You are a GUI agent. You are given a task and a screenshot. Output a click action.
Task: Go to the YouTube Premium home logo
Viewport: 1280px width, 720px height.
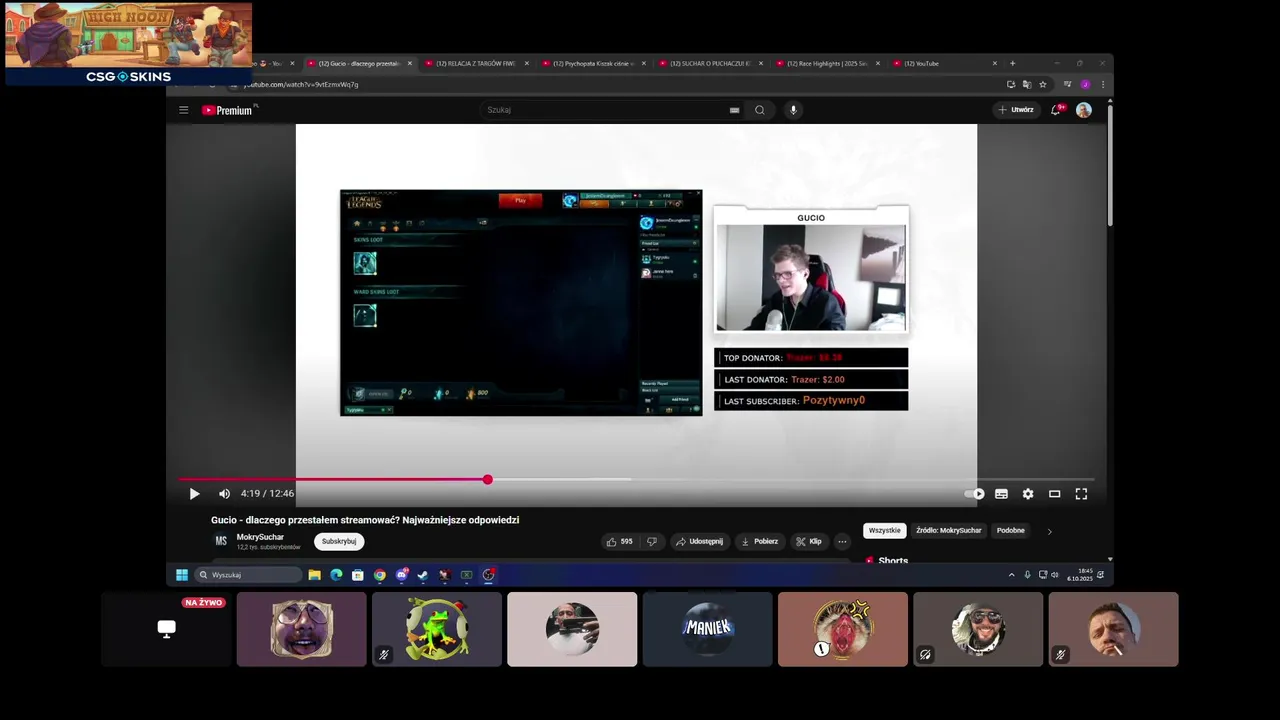tap(228, 110)
